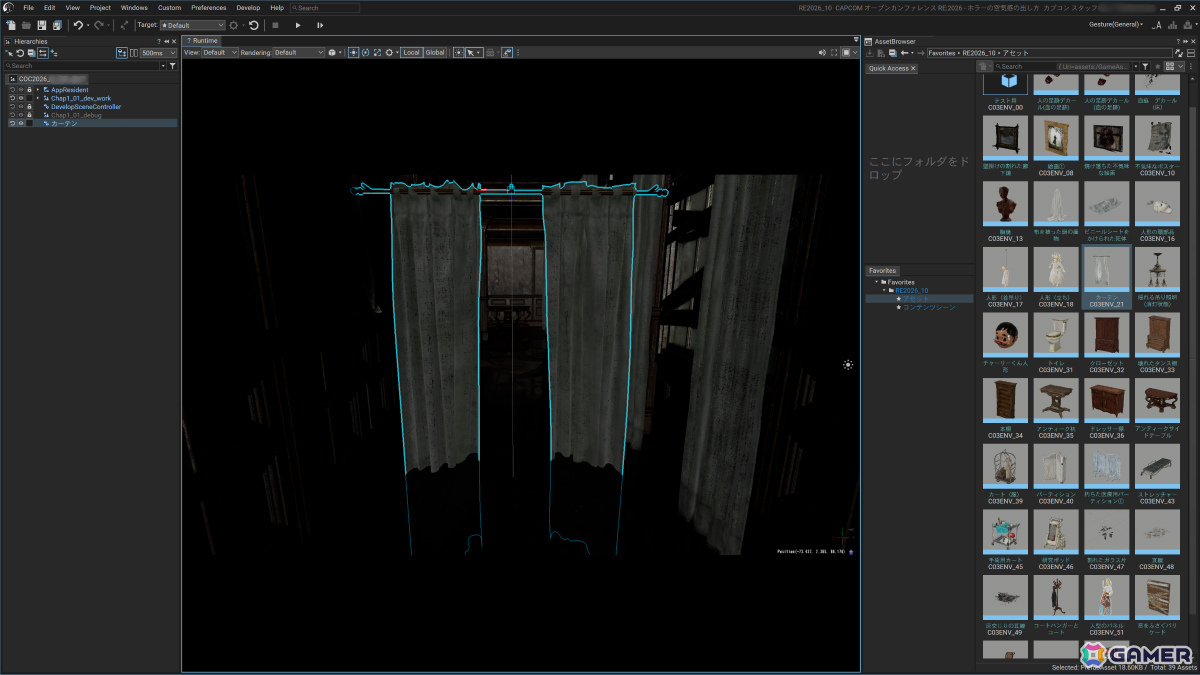This screenshot has height=675, width=1200.
Task: Click the shading sphere icon in viewport toolbar
Action: [332, 52]
